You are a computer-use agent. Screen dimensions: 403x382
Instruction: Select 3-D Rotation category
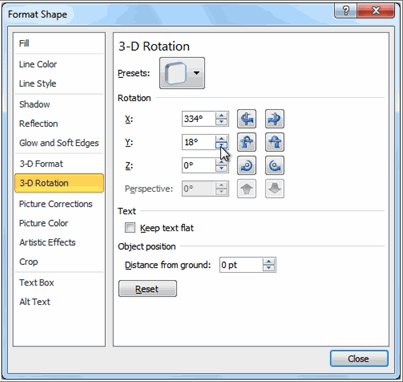tap(59, 183)
